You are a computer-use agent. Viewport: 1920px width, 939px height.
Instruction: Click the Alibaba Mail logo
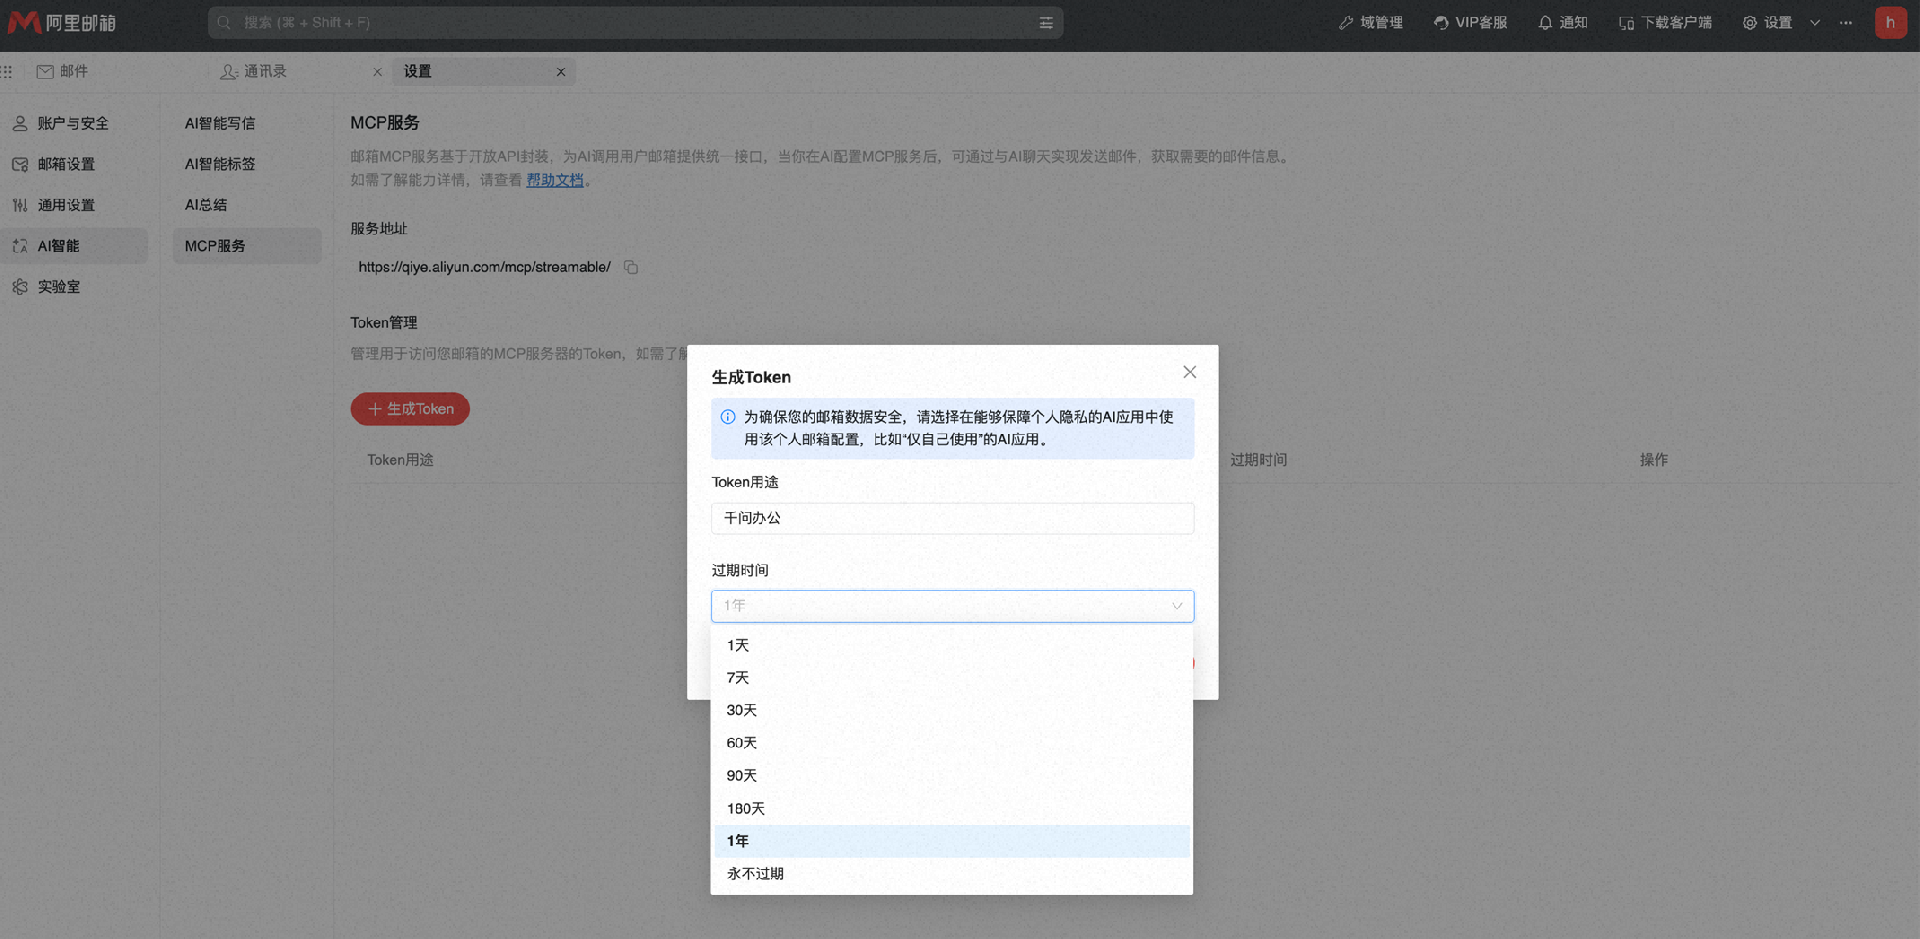pos(62,22)
